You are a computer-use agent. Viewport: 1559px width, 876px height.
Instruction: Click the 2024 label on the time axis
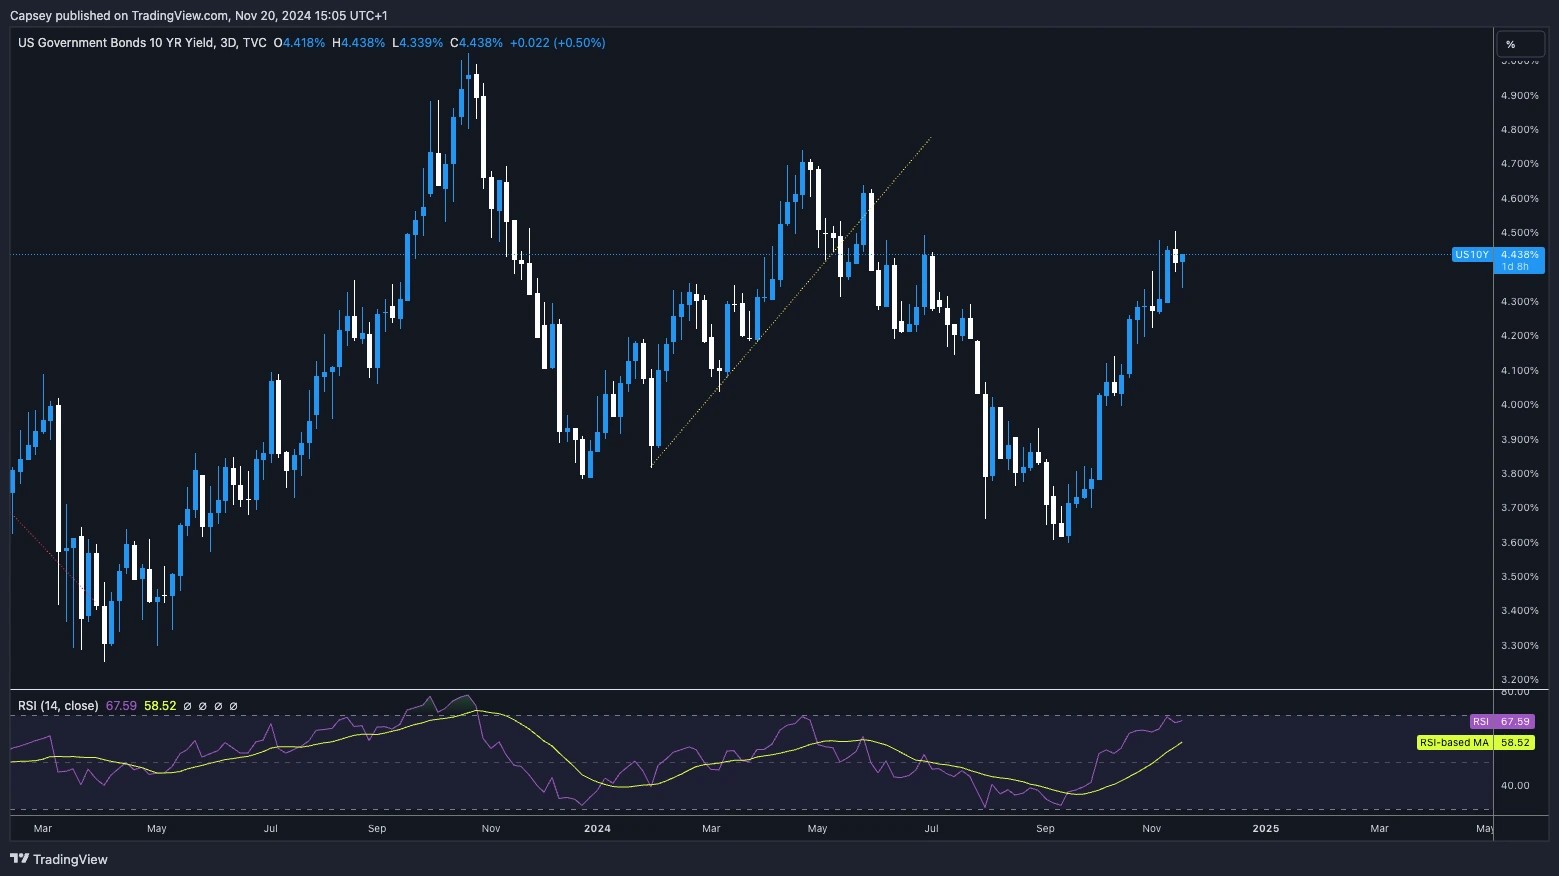(597, 829)
